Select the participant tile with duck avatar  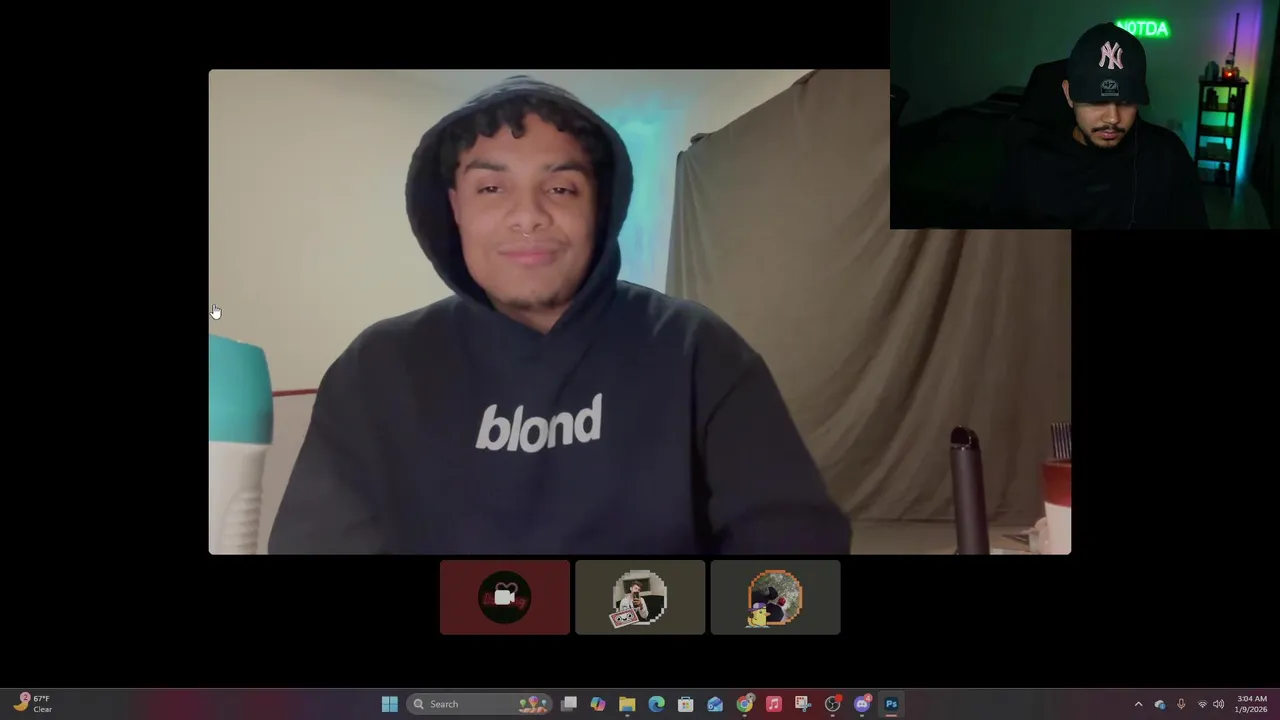coord(775,597)
